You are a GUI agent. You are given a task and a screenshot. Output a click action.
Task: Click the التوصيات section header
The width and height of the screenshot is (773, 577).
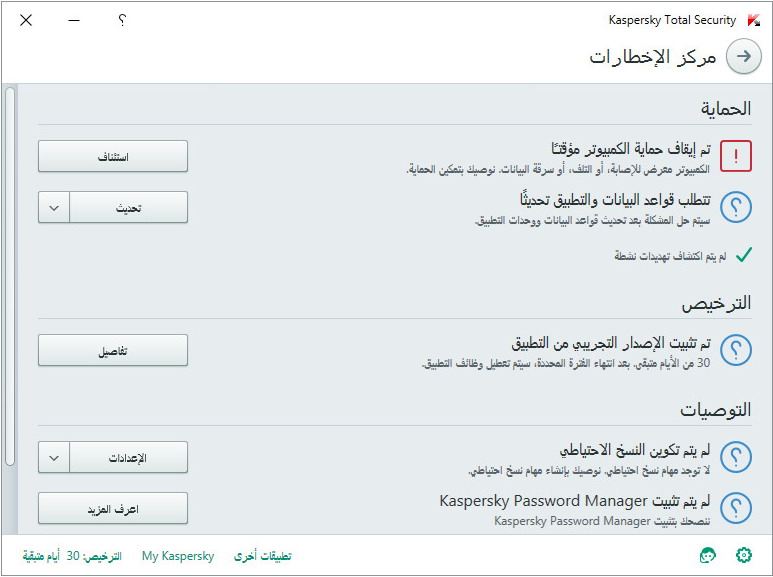pos(715,410)
